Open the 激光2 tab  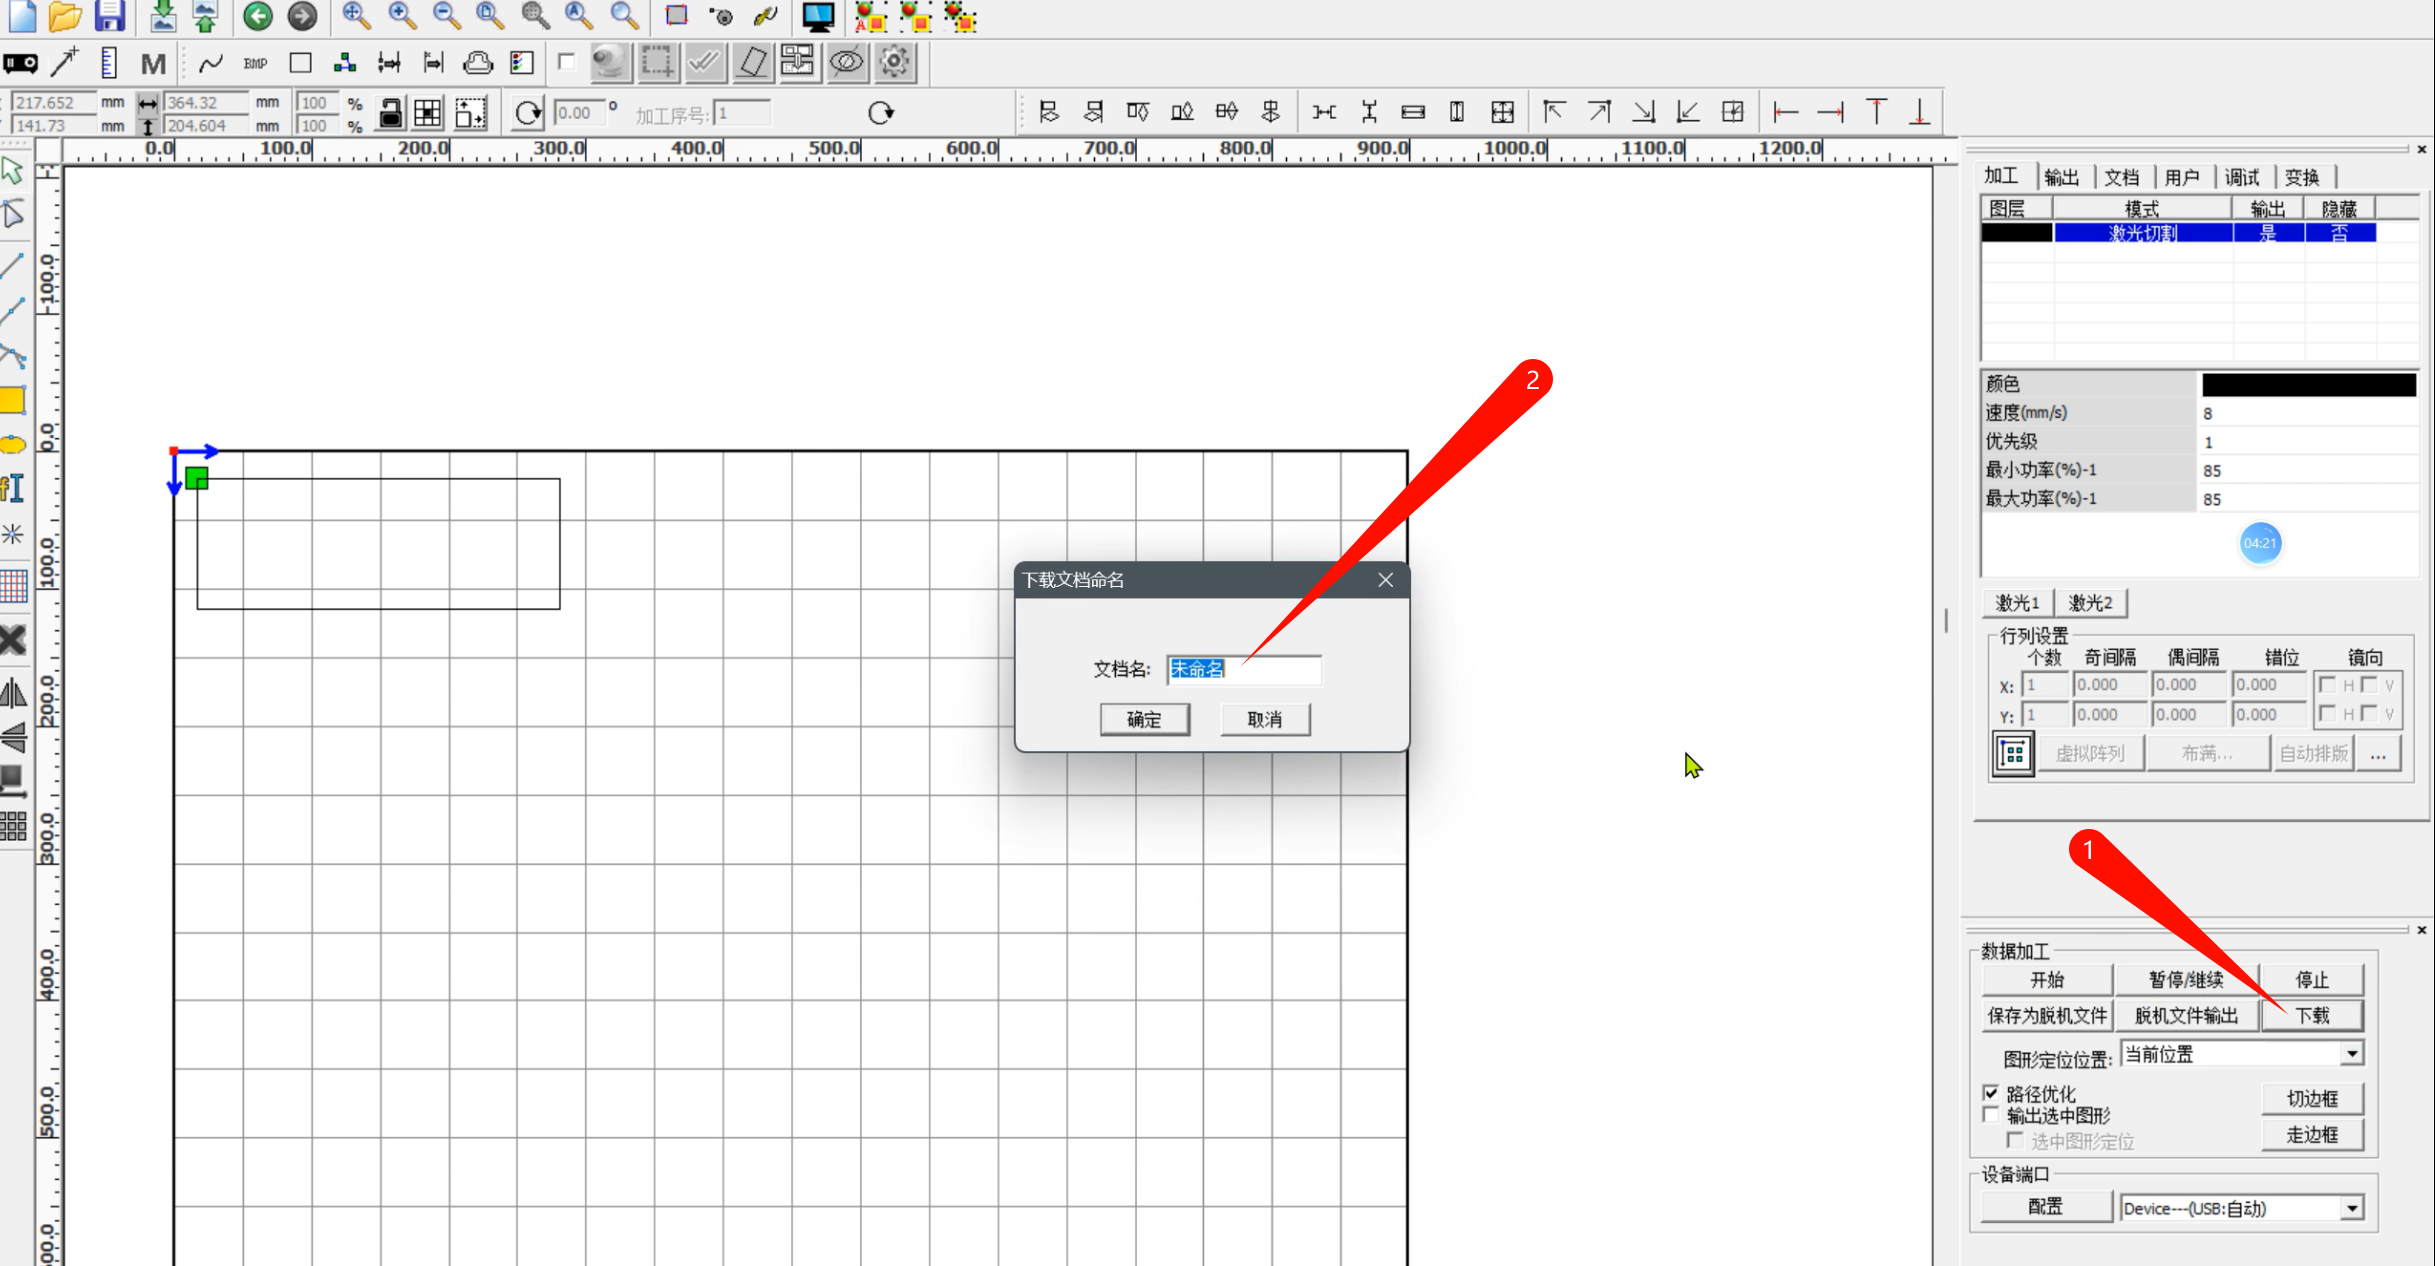point(2090,603)
